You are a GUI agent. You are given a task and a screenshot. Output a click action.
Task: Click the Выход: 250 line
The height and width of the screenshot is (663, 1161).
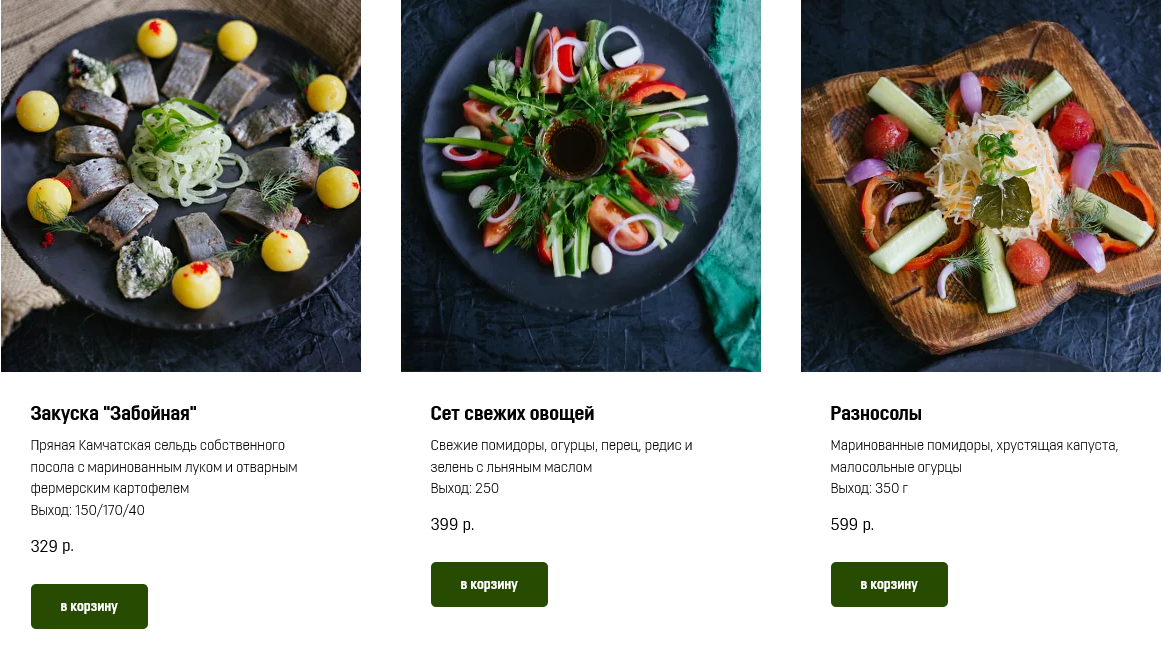(x=465, y=488)
